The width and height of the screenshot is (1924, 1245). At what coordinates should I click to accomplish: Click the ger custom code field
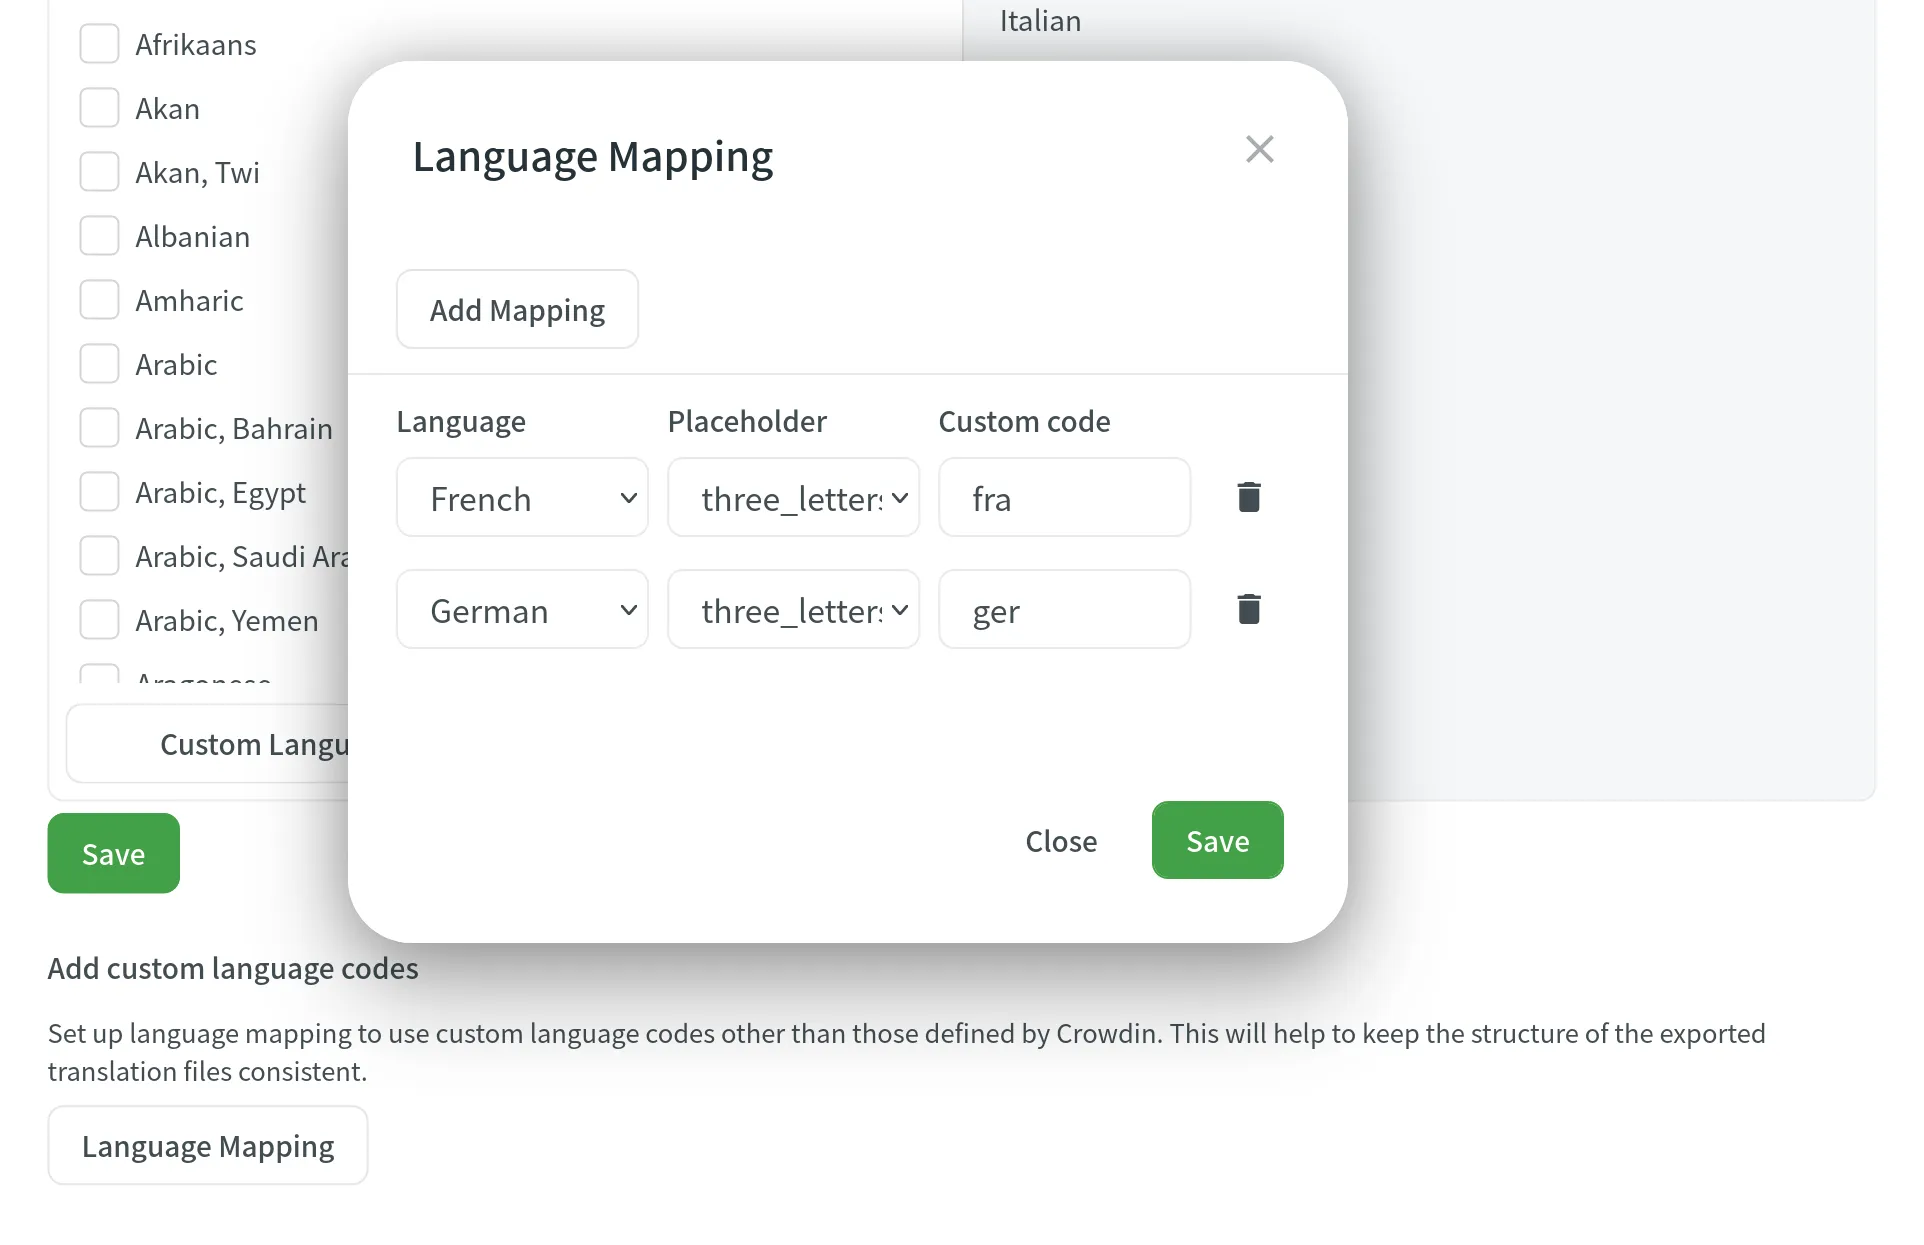click(x=1063, y=609)
